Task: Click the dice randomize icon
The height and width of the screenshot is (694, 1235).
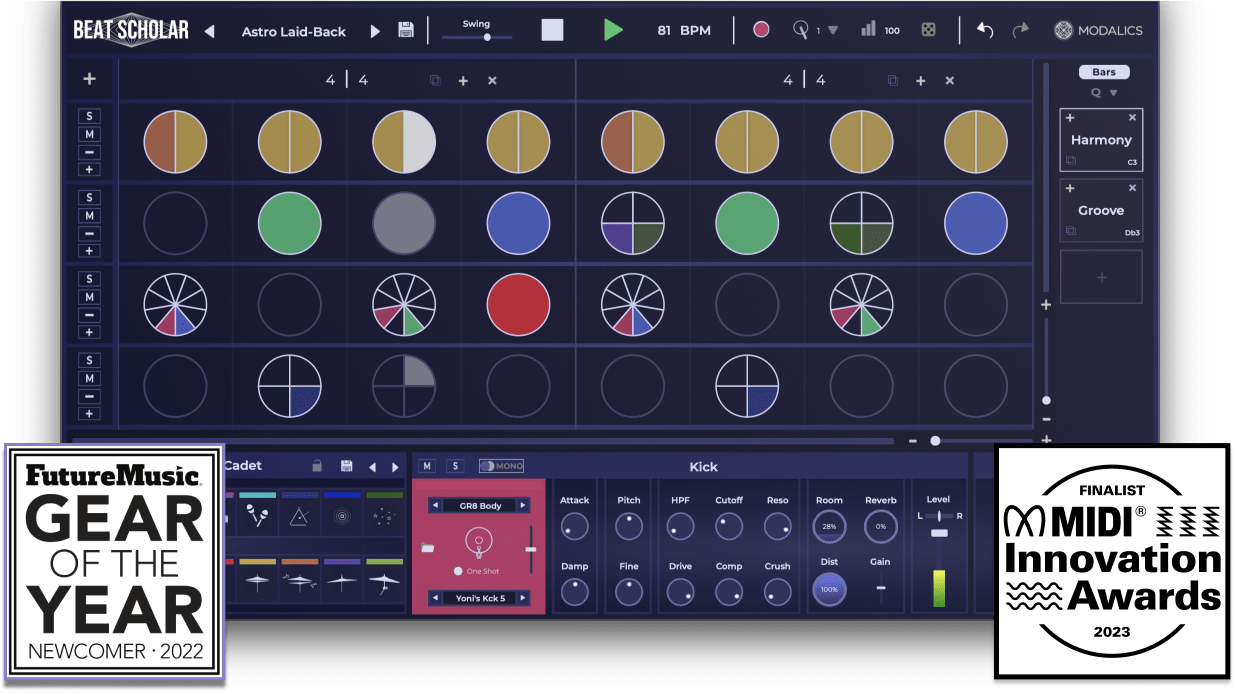Action: click(929, 30)
